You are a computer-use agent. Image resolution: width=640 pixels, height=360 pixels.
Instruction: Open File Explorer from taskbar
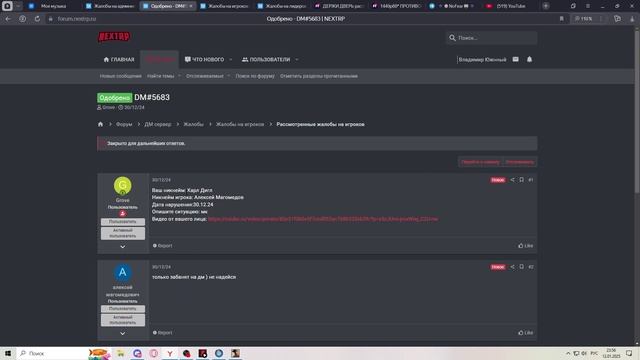(x=120, y=353)
